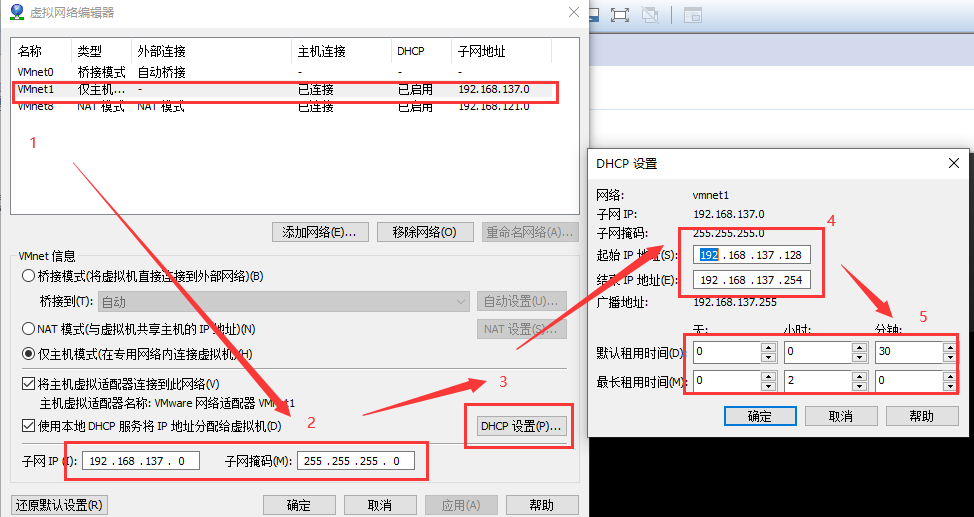Click the Virtual Network Editor title bar icon

tap(17, 12)
